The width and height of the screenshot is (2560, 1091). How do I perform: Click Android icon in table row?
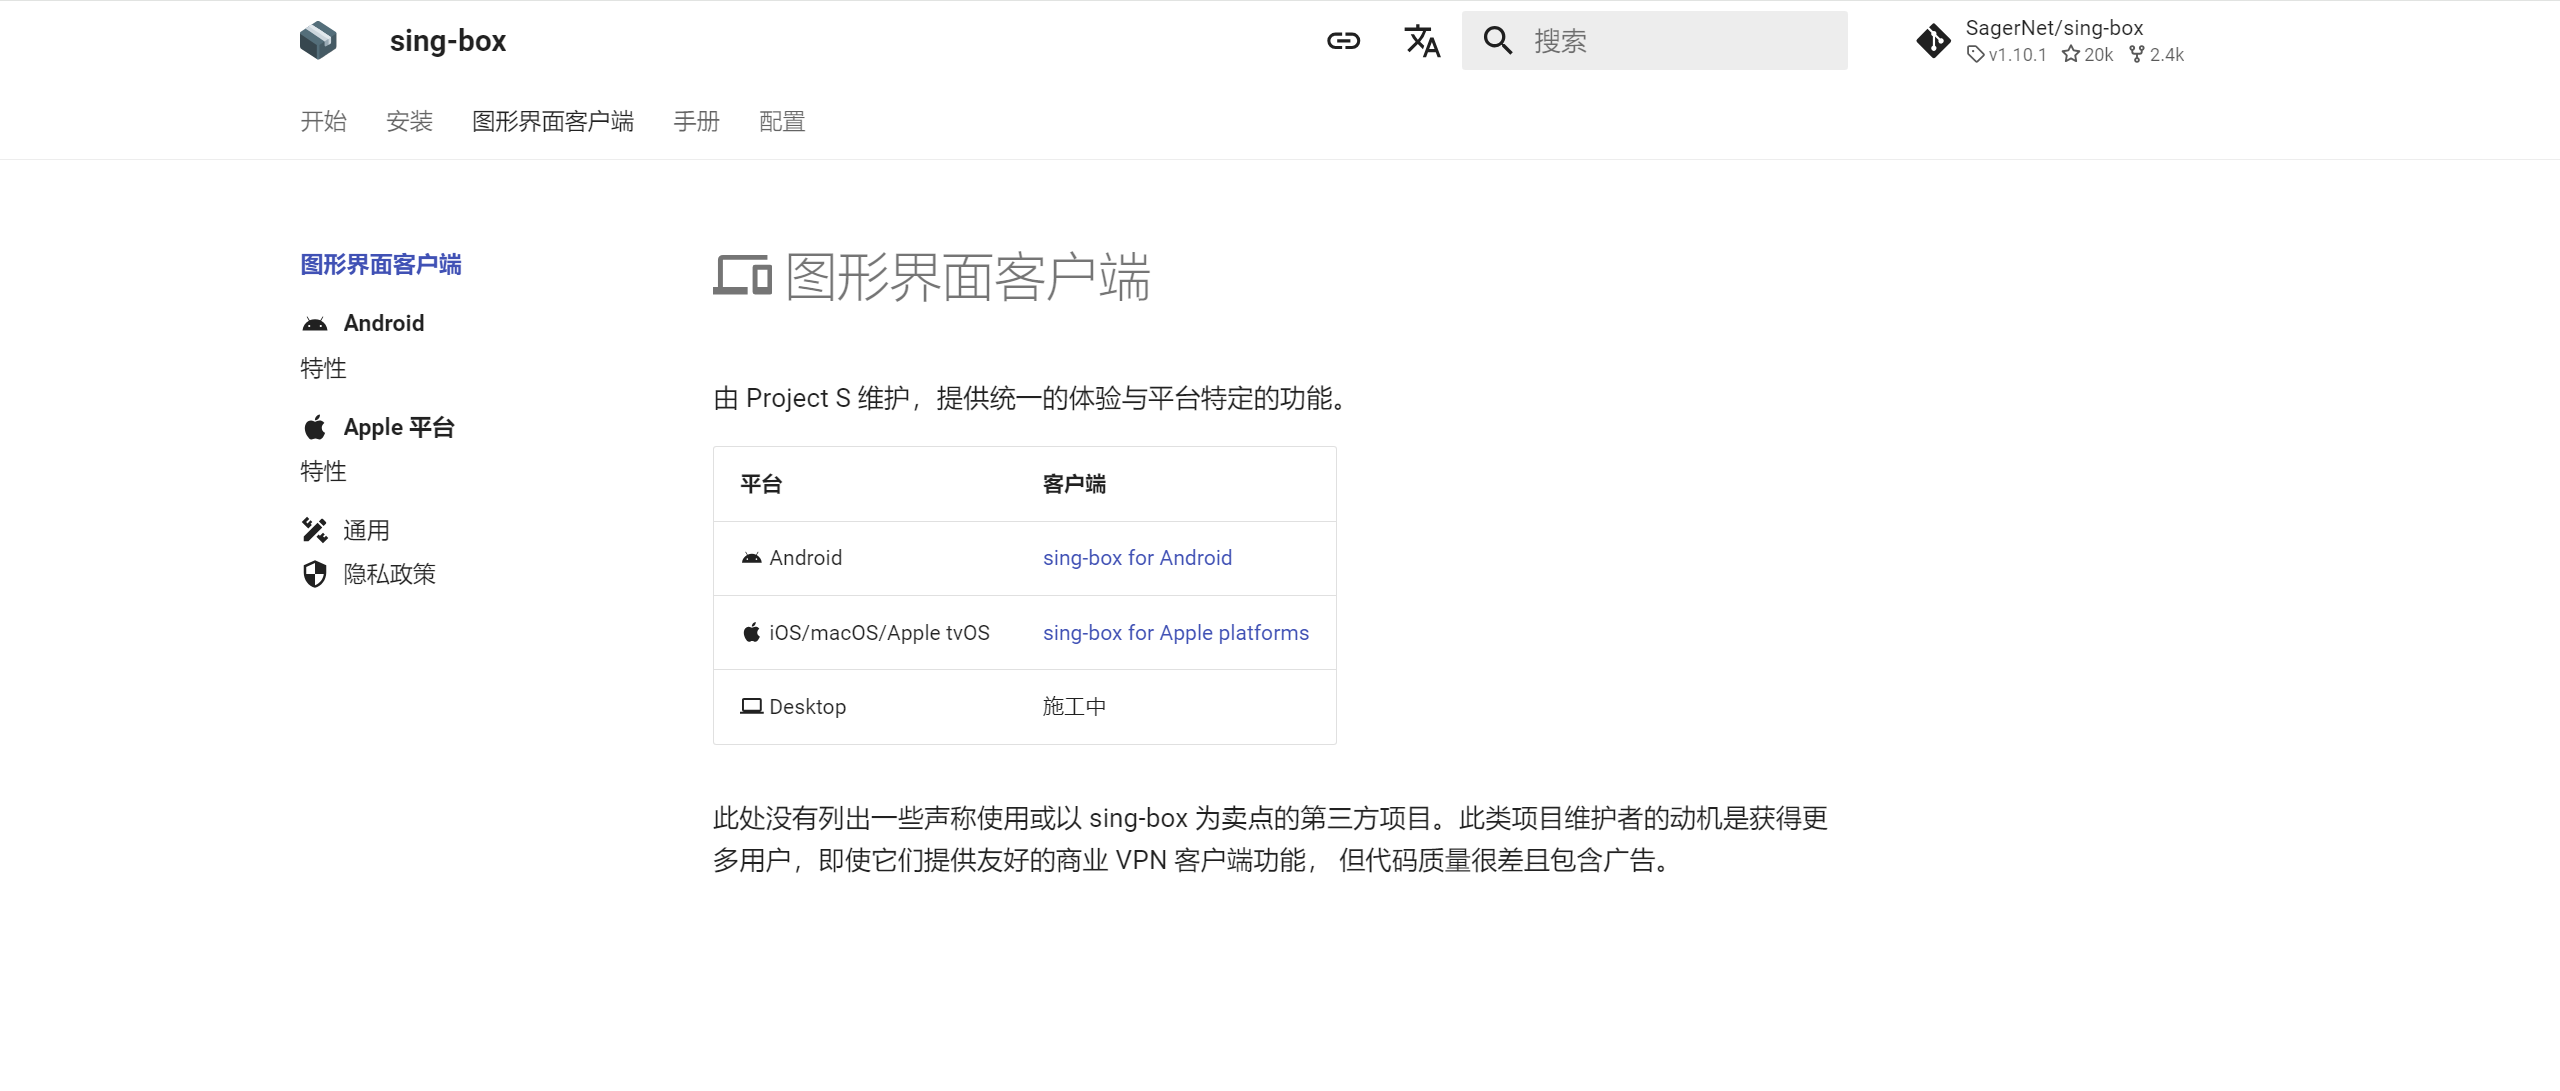(x=751, y=558)
